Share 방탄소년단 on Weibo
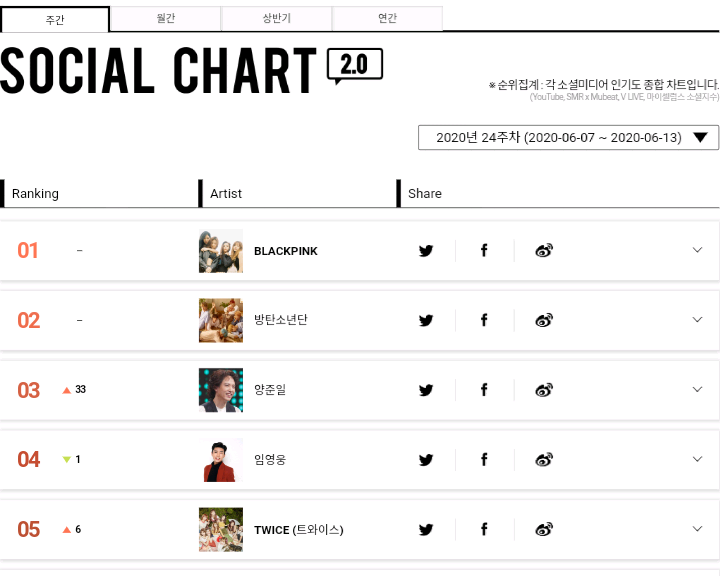The height and width of the screenshot is (576, 720). 544,320
